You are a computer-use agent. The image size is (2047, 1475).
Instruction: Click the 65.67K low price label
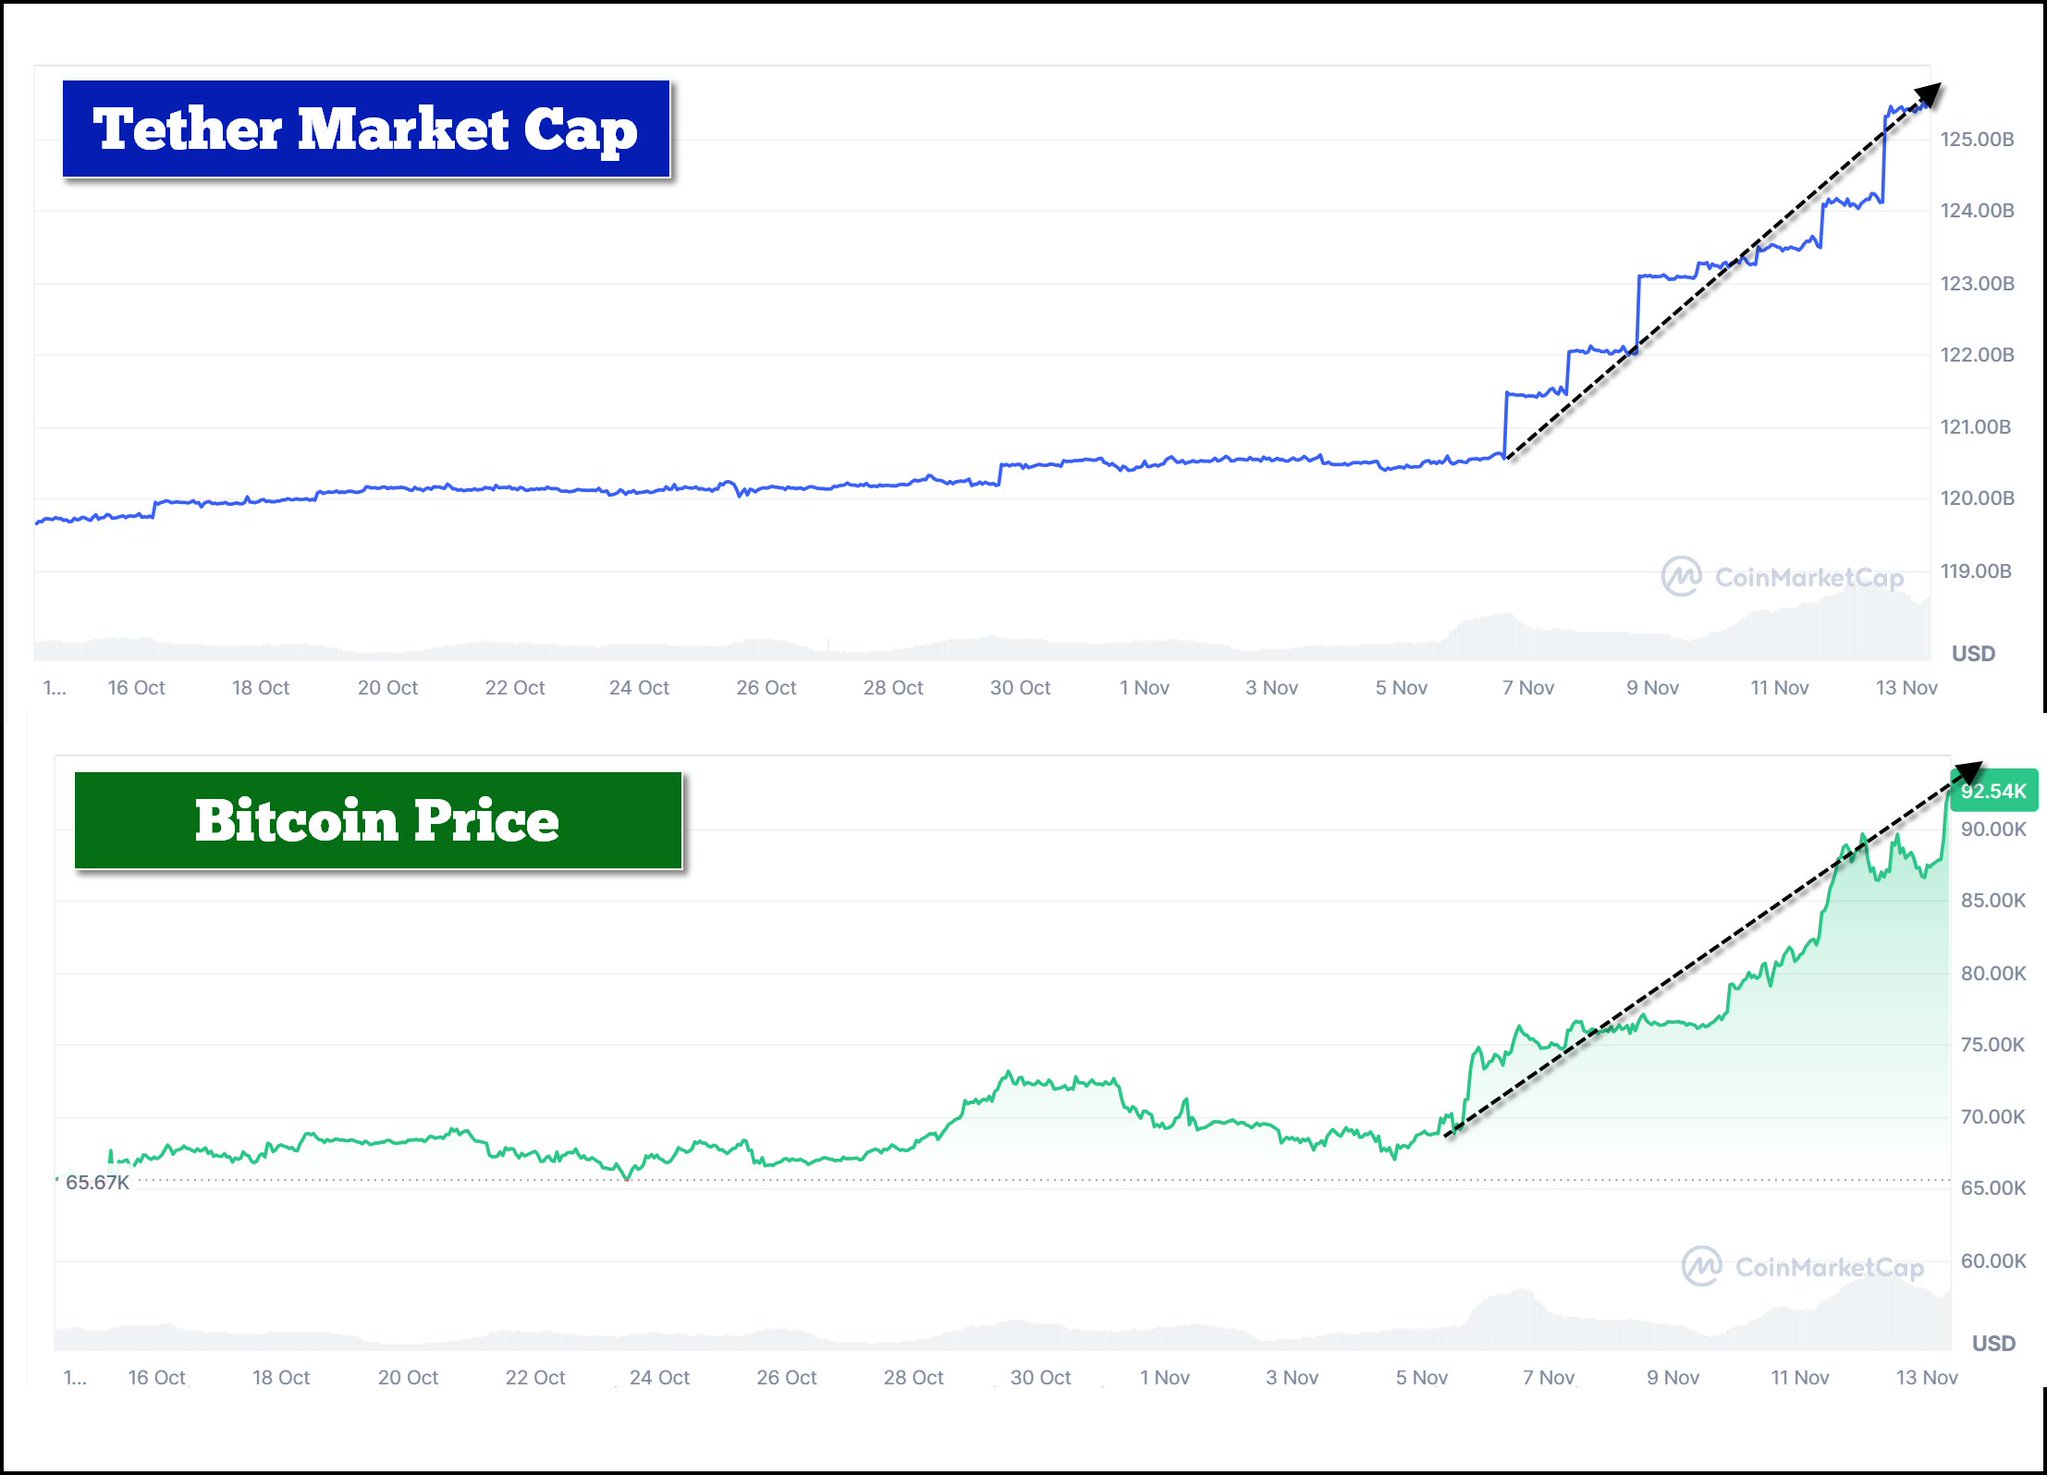pos(97,1182)
